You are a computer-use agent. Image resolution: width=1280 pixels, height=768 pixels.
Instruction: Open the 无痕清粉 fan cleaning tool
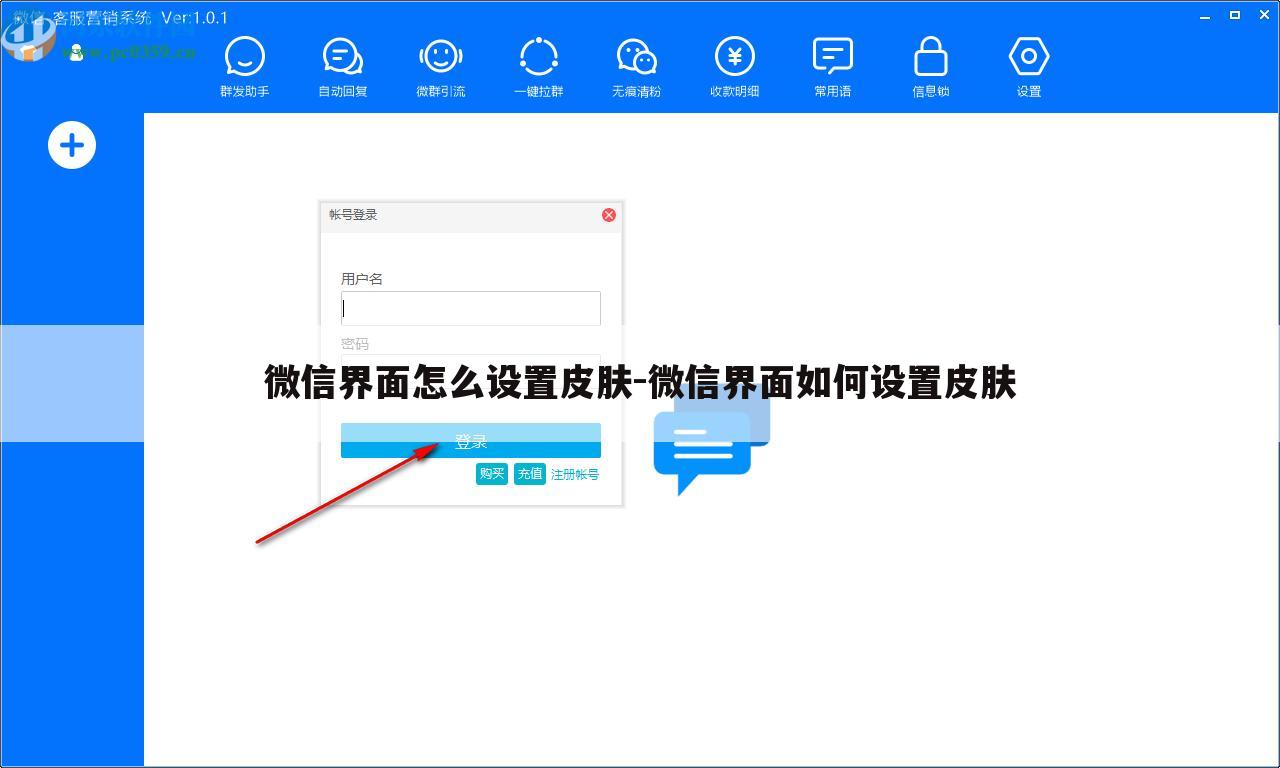[637, 67]
